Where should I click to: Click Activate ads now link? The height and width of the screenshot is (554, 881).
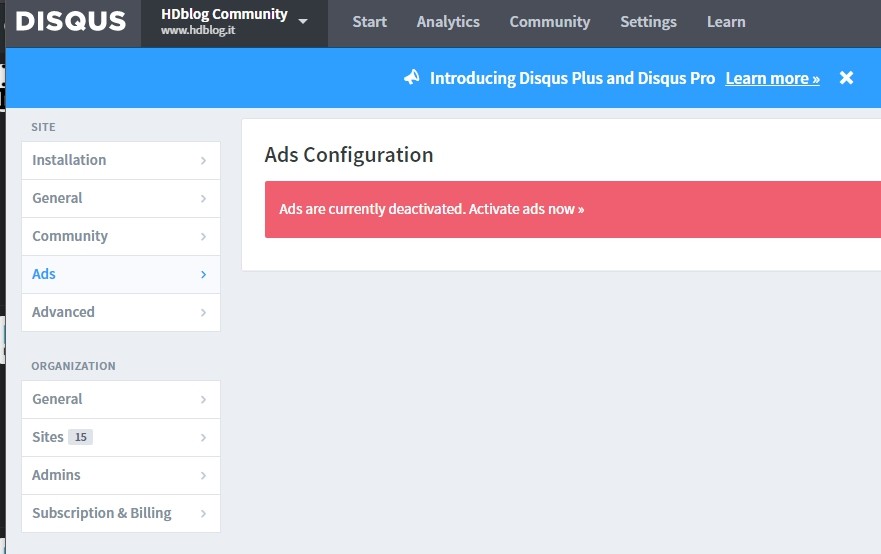coord(526,209)
